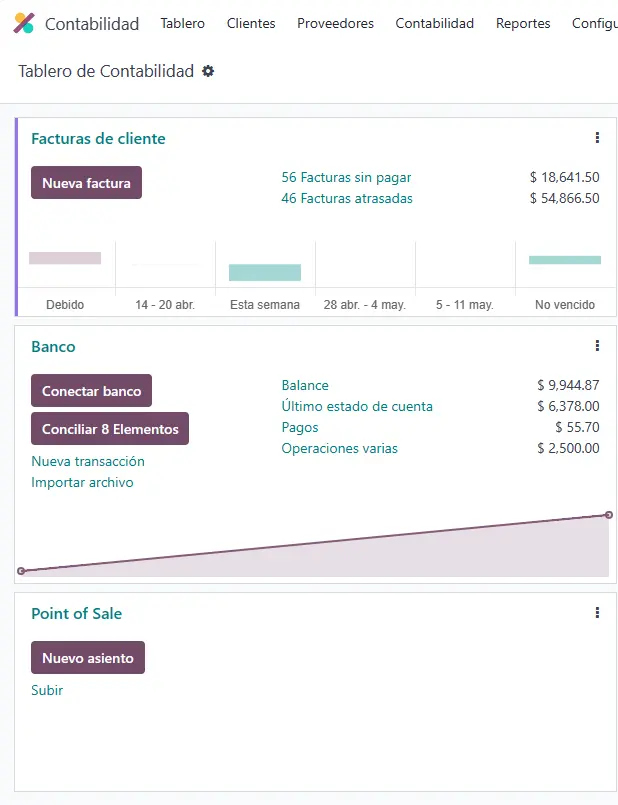This screenshot has width=618, height=805.
Task: Open the Clientes menu
Action: click(251, 24)
